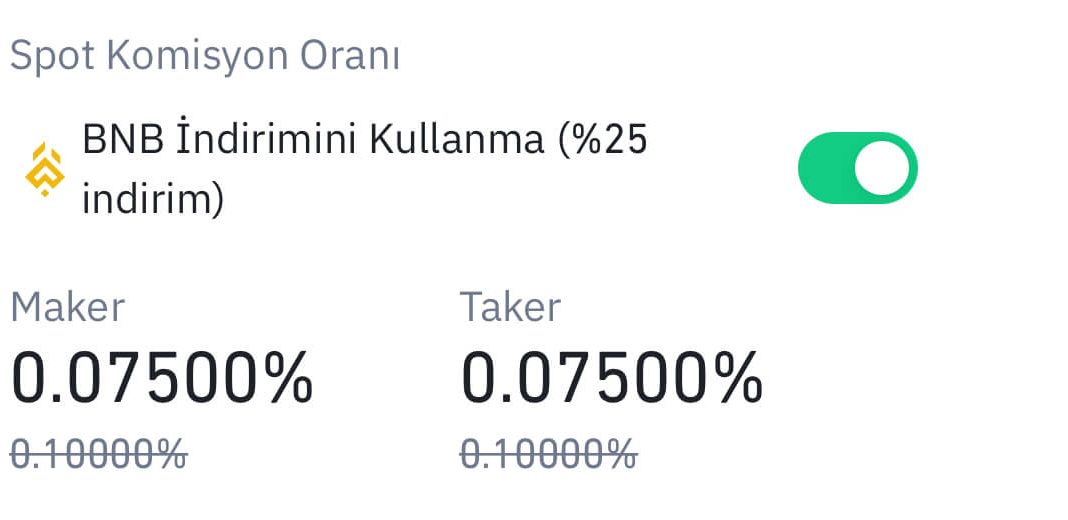1068x520 pixels.
Task: Click the BNB İndirimini Kullanma label
Action: coord(313,140)
